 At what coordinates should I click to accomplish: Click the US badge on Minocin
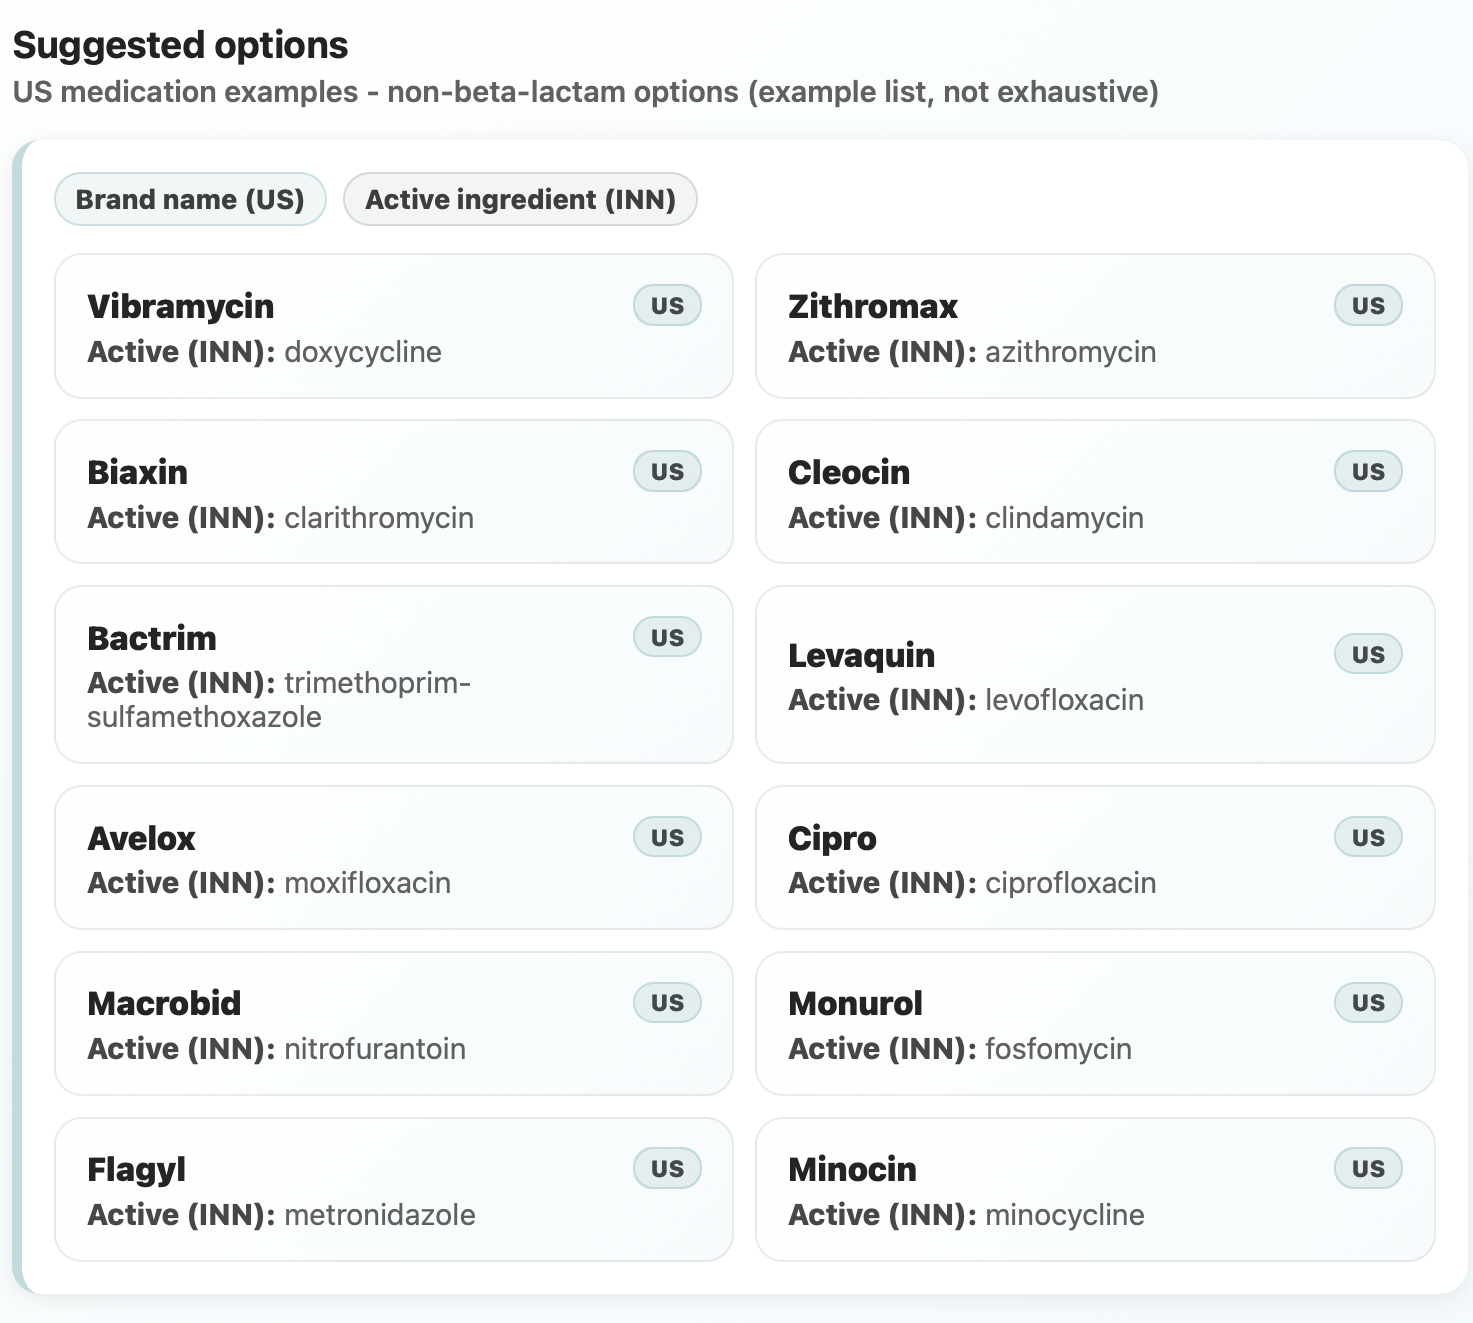pos(1368,1169)
